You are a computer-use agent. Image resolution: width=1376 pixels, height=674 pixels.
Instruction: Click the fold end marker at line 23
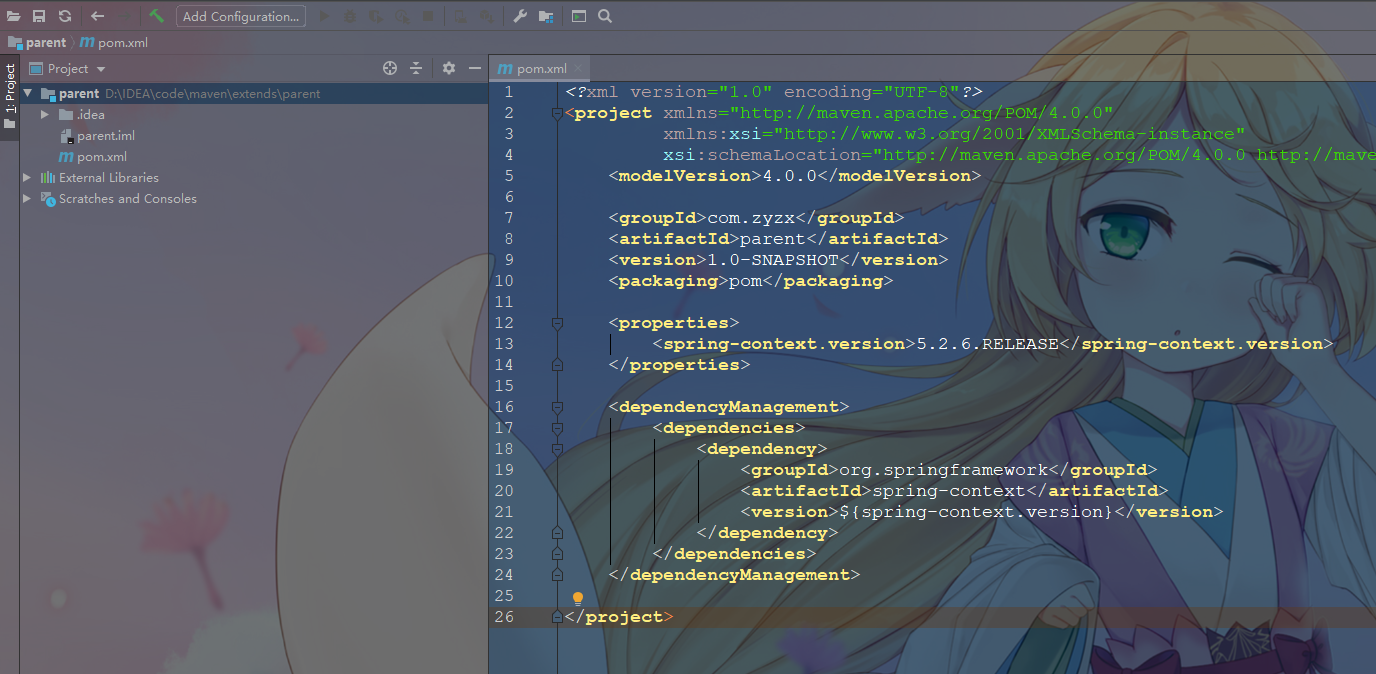[x=557, y=554]
